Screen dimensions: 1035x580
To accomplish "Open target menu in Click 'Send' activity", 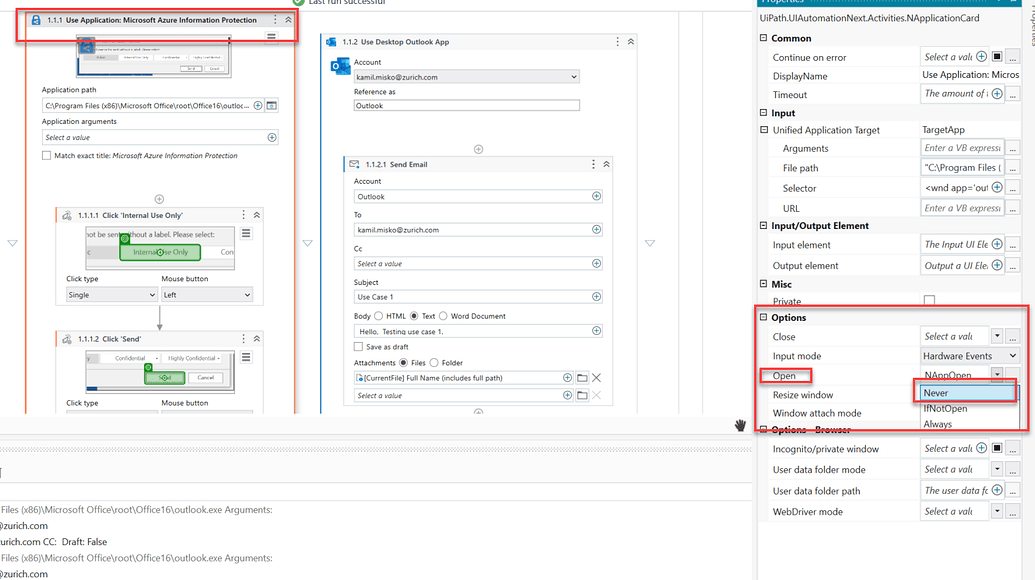I will point(246,357).
